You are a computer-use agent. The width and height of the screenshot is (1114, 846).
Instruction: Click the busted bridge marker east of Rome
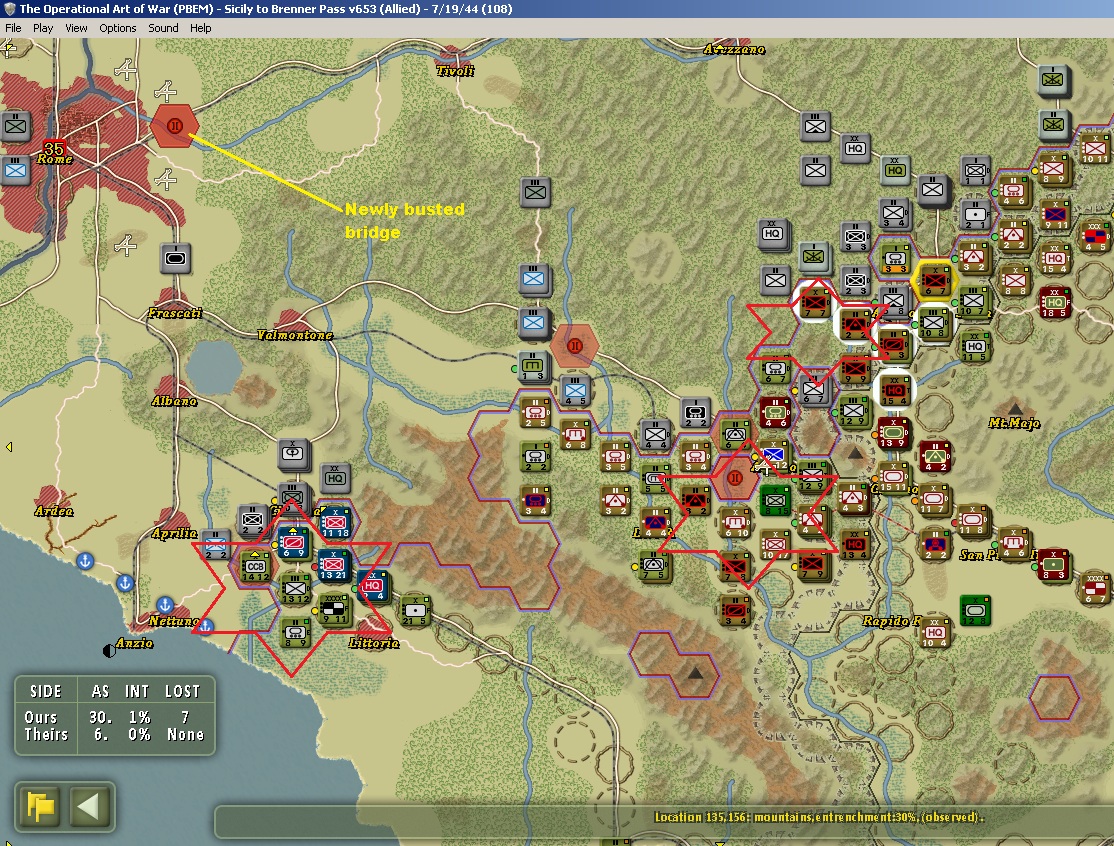175,126
